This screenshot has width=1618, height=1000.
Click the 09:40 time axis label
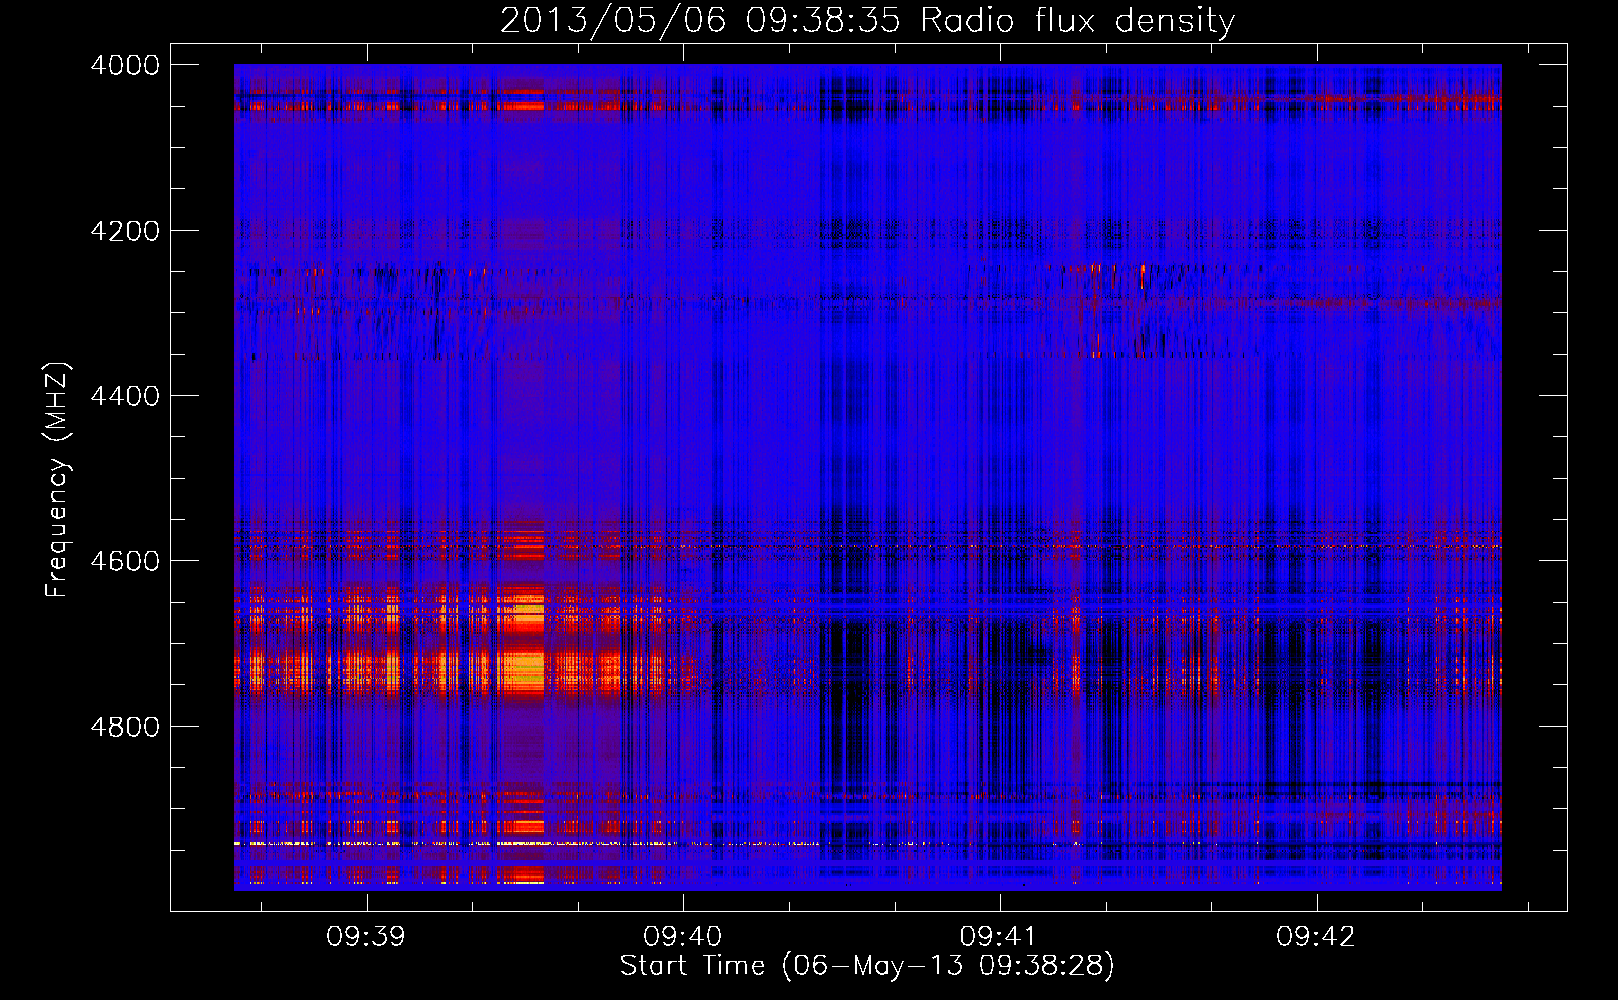click(683, 936)
